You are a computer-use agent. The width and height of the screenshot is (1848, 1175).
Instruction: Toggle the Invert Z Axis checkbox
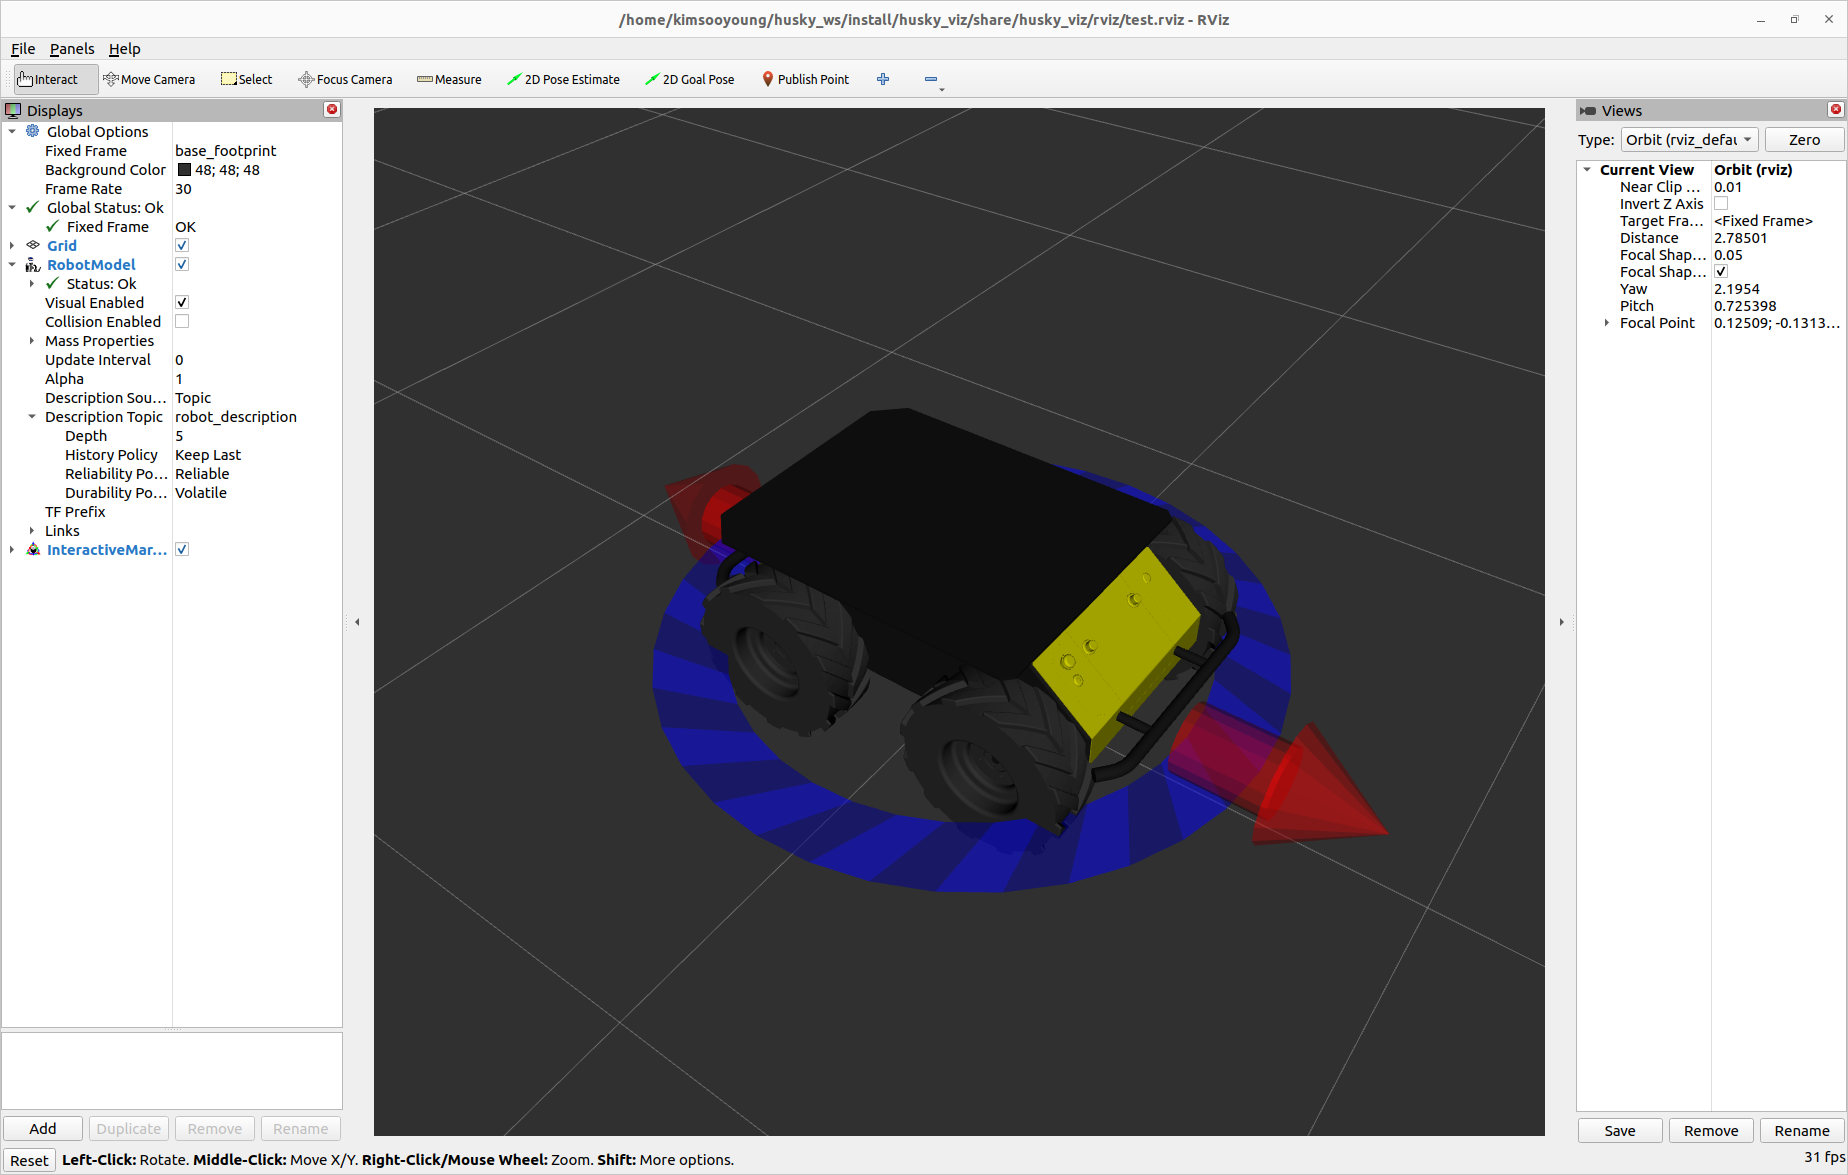pyautogui.click(x=1721, y=204)
